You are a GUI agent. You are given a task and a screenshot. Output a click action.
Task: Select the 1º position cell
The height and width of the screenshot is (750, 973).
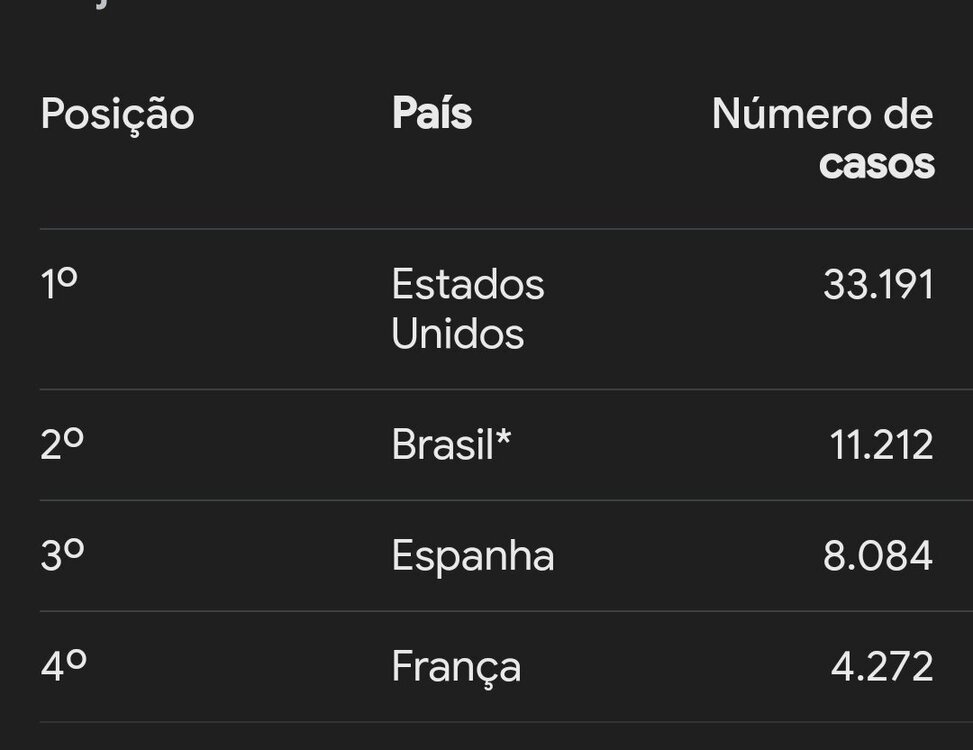(x=59, y=285)
